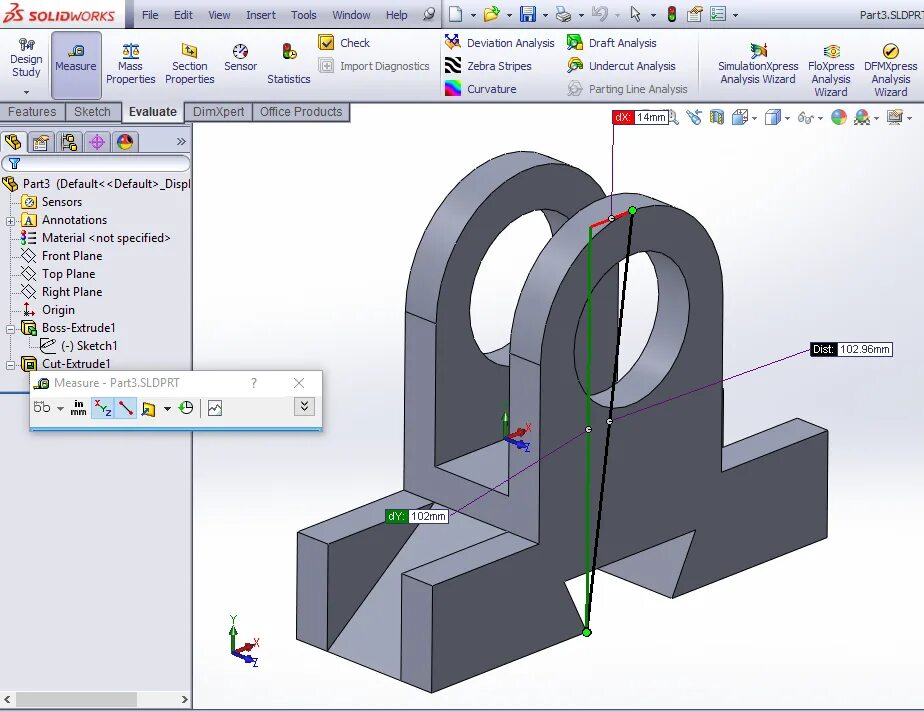Click the Section View icon
The height and width of the screenshot is (712, 924).
[x=717, y=117]
